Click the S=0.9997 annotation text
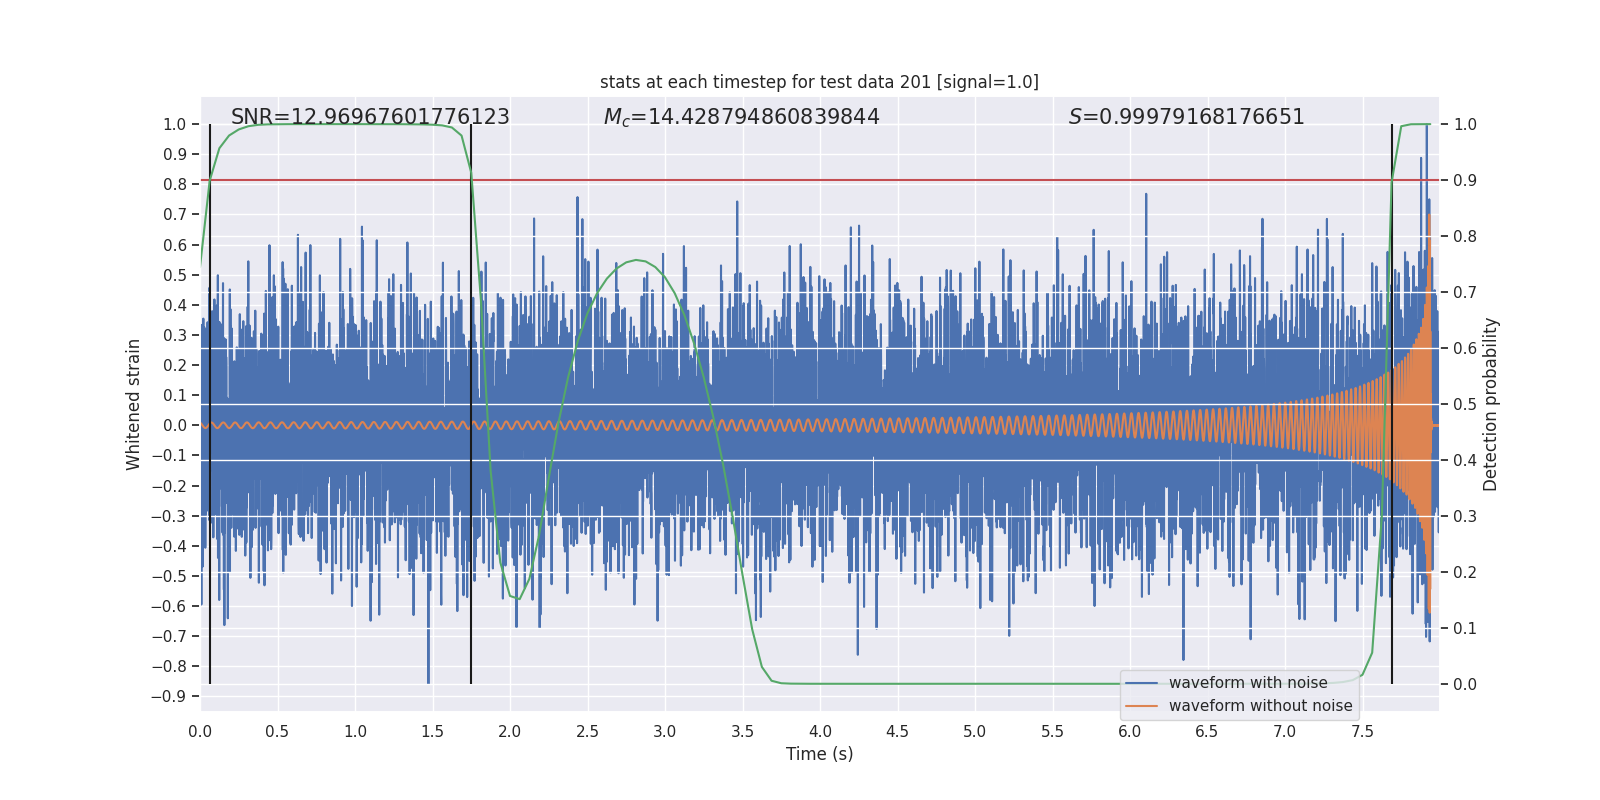This screenshot has width=1600, height=800. point(1186,117)
